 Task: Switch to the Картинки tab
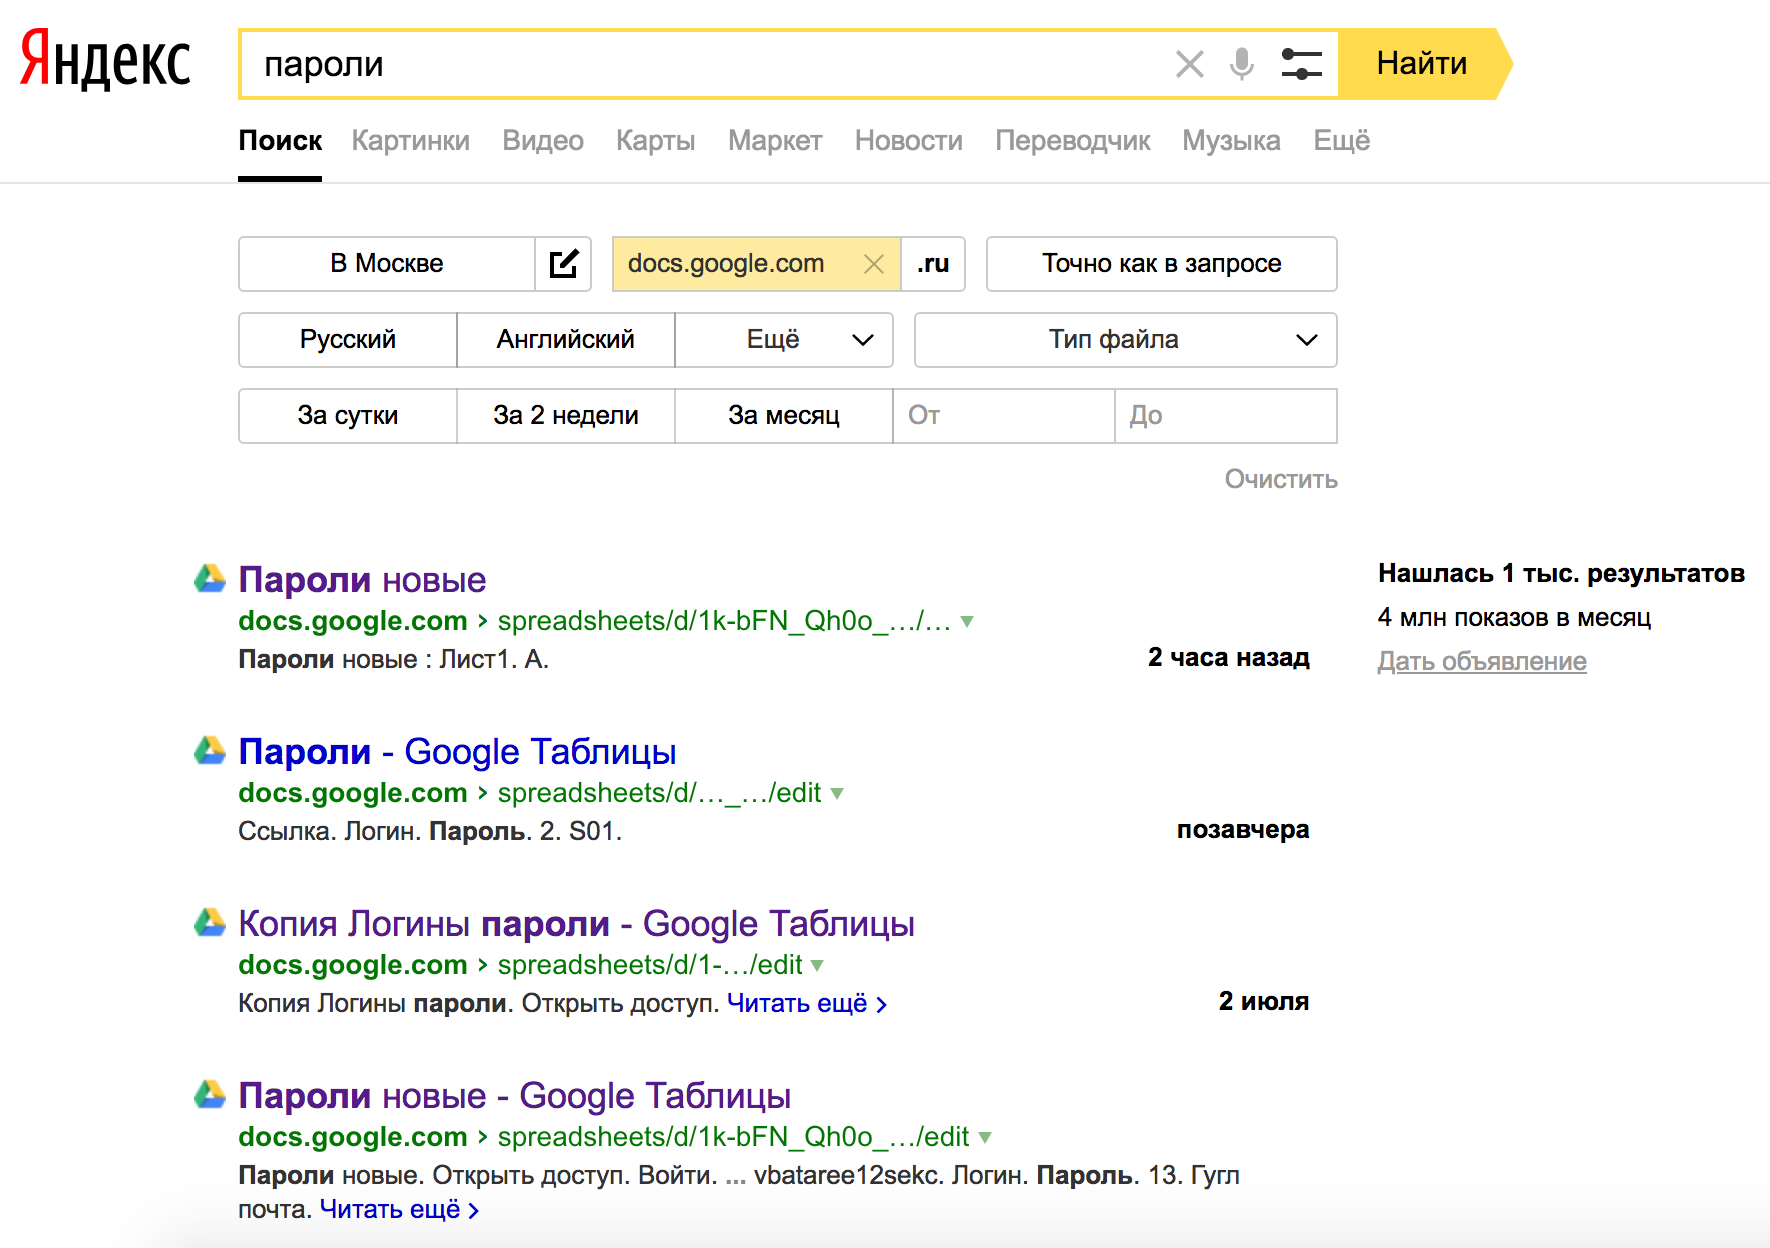tap(410, 140)
